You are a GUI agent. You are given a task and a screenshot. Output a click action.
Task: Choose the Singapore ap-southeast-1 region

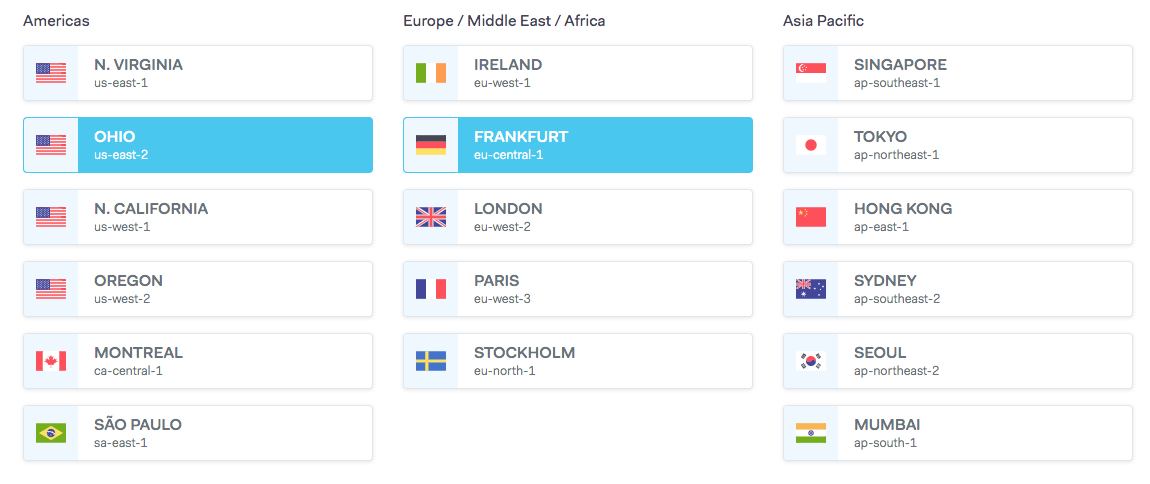click(984, 73)
